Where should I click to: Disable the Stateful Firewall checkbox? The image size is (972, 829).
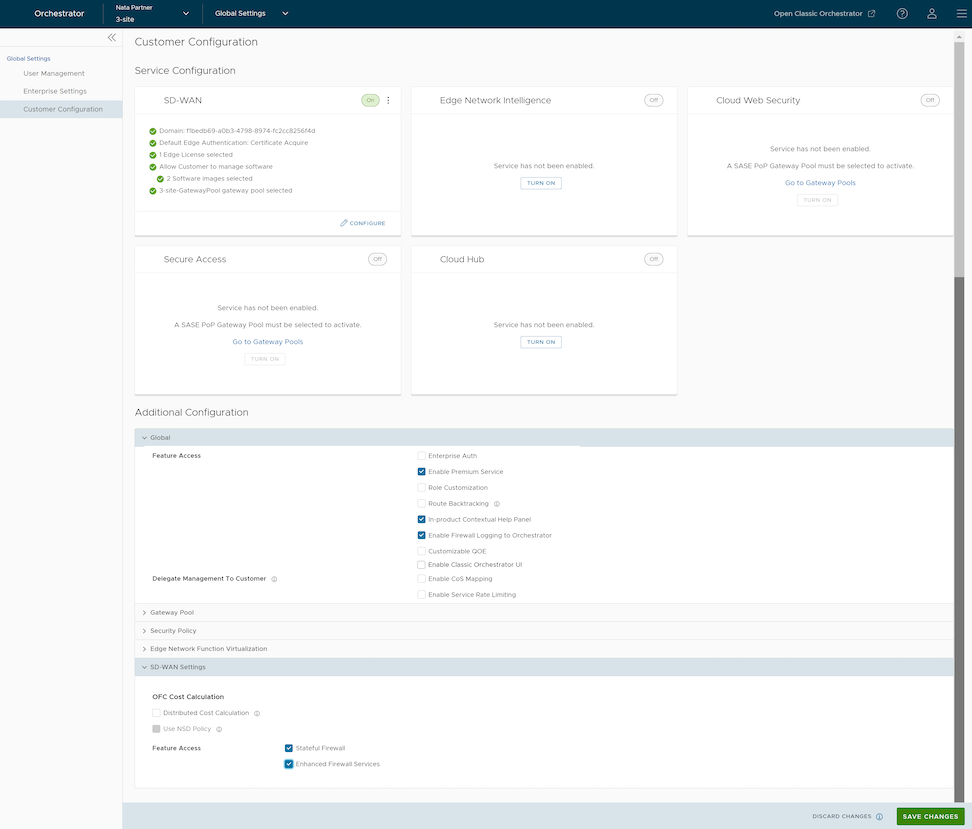pos(289,748)
